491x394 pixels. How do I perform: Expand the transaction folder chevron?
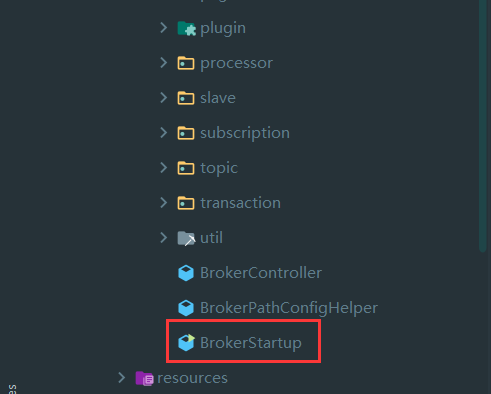[x=163, y=203]
